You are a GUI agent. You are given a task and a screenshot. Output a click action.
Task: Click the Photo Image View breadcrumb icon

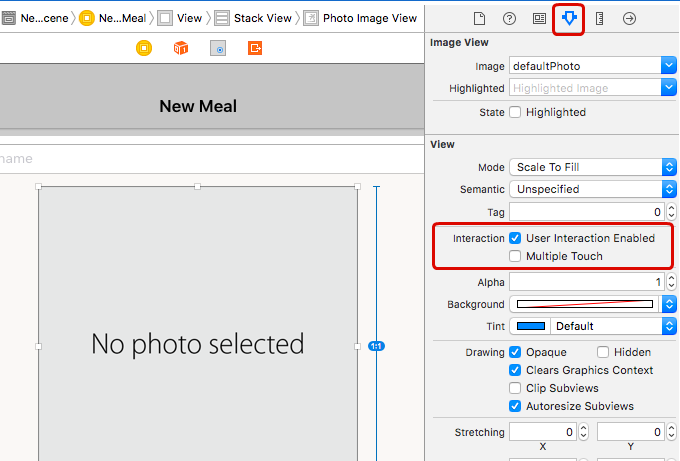pos(311,18)
